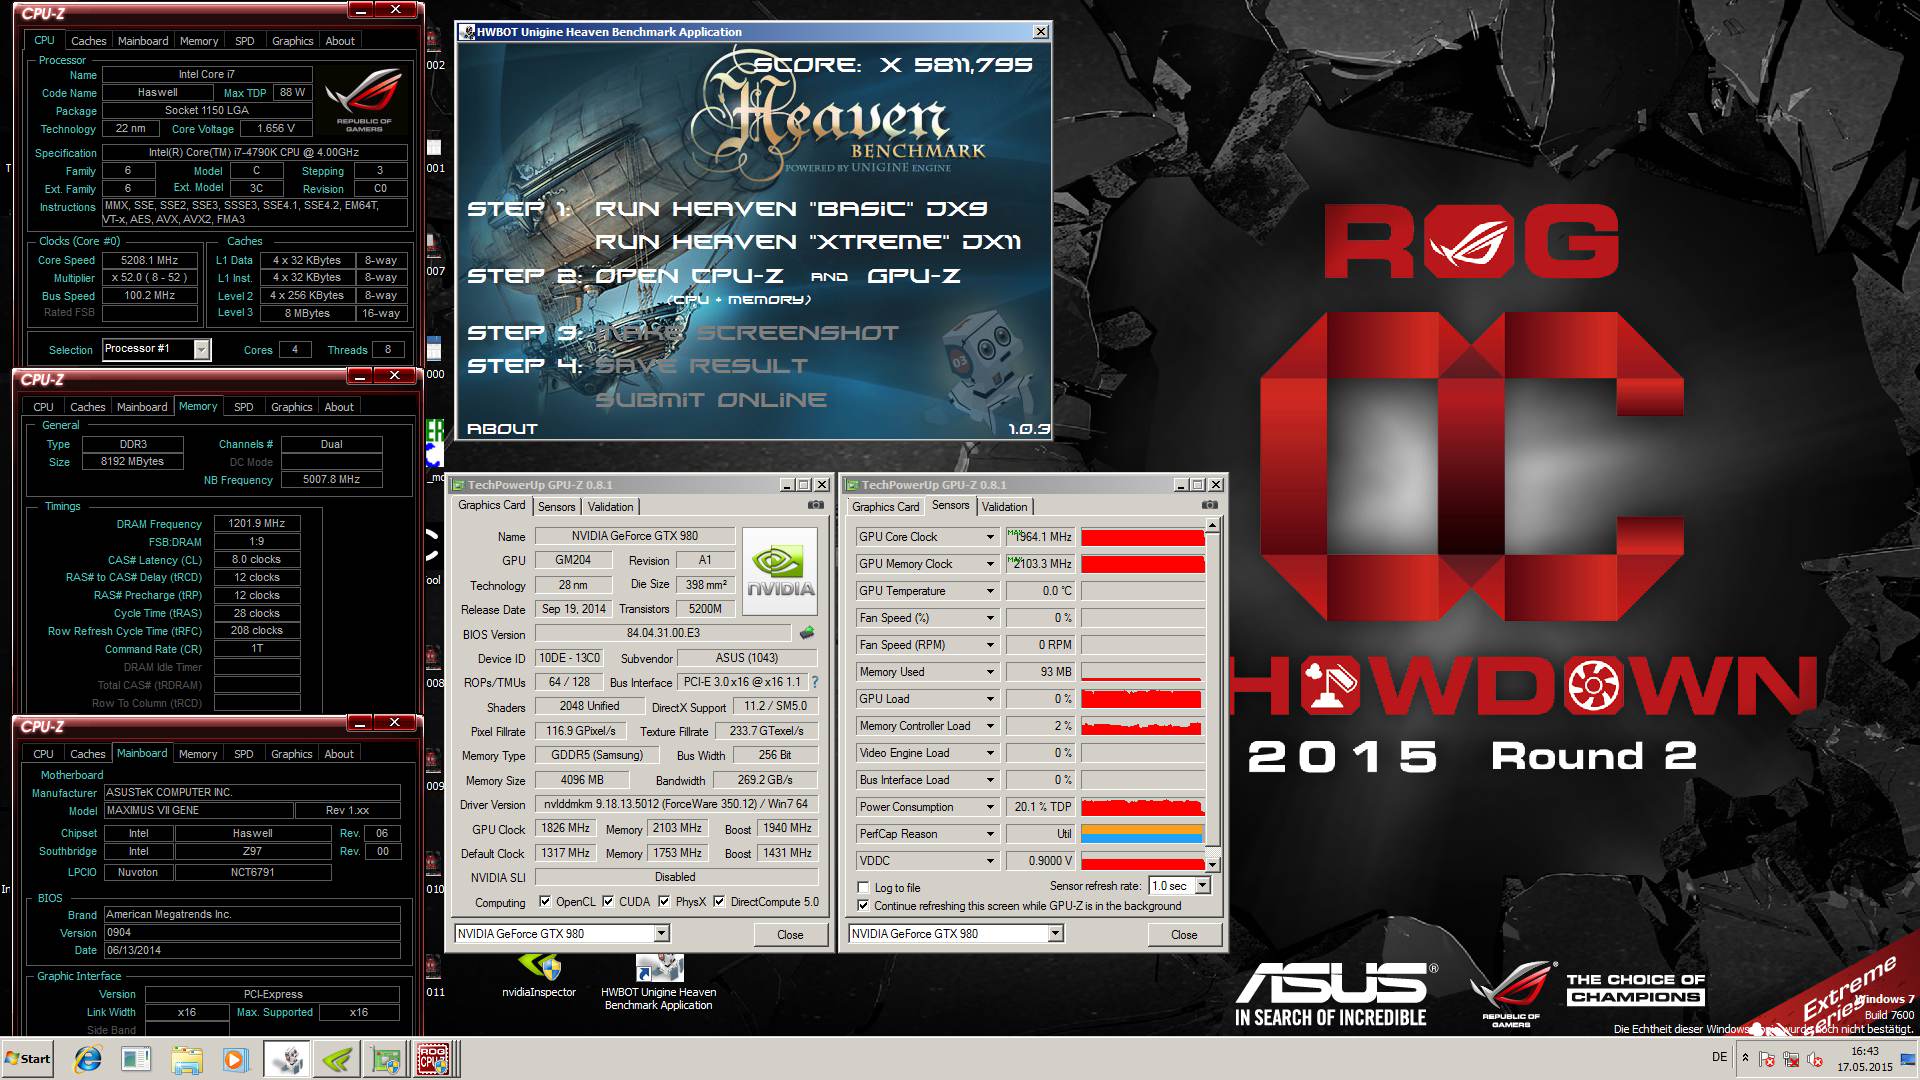The width and height of the screenshot is (1920, 1080).
Task: Open the nvidiaInspector desktop shortcut
Action: 539,976
